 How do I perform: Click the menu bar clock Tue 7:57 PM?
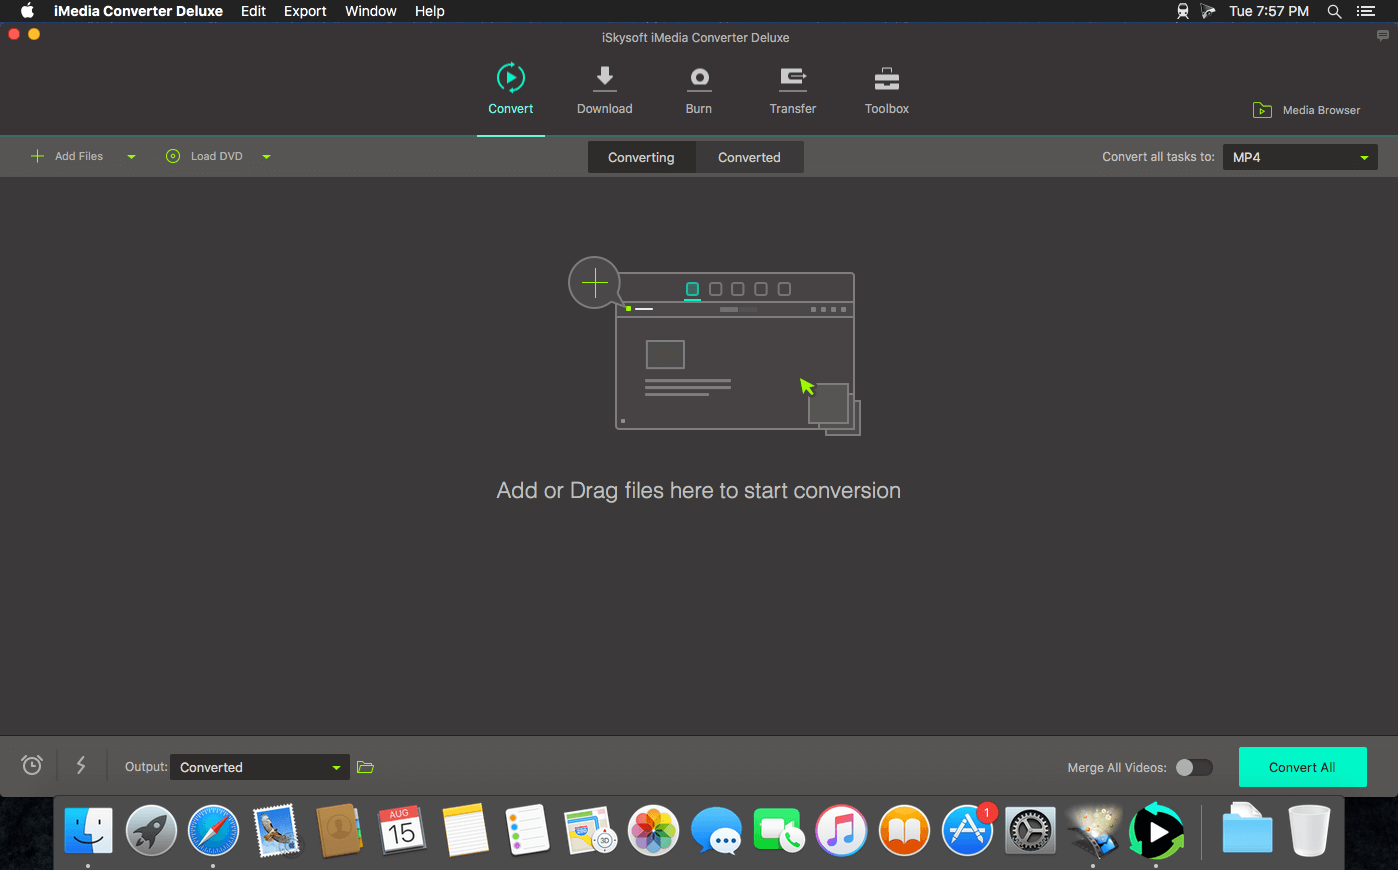coord(1268,11)
